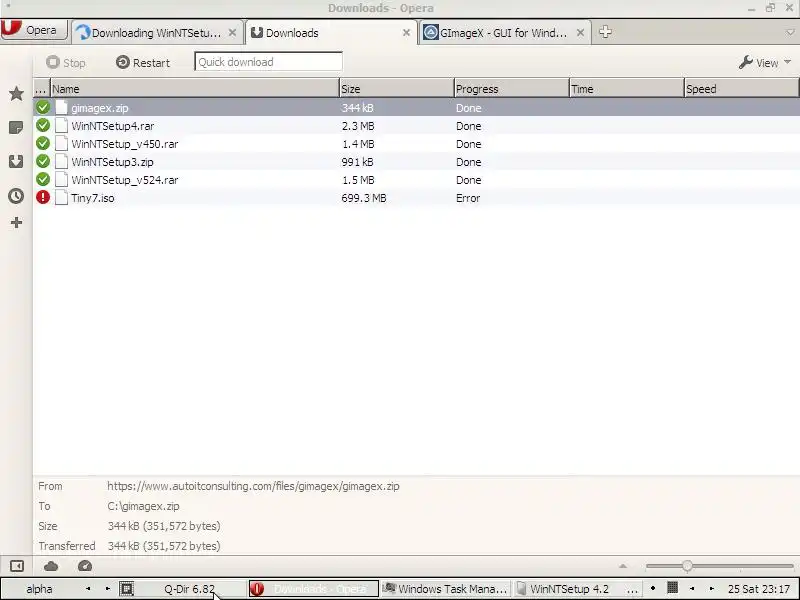This screenshot has height=600, width=800.
Task: Open the Notes panel icon
Action: pyautogui.click(x=16, y=128)
